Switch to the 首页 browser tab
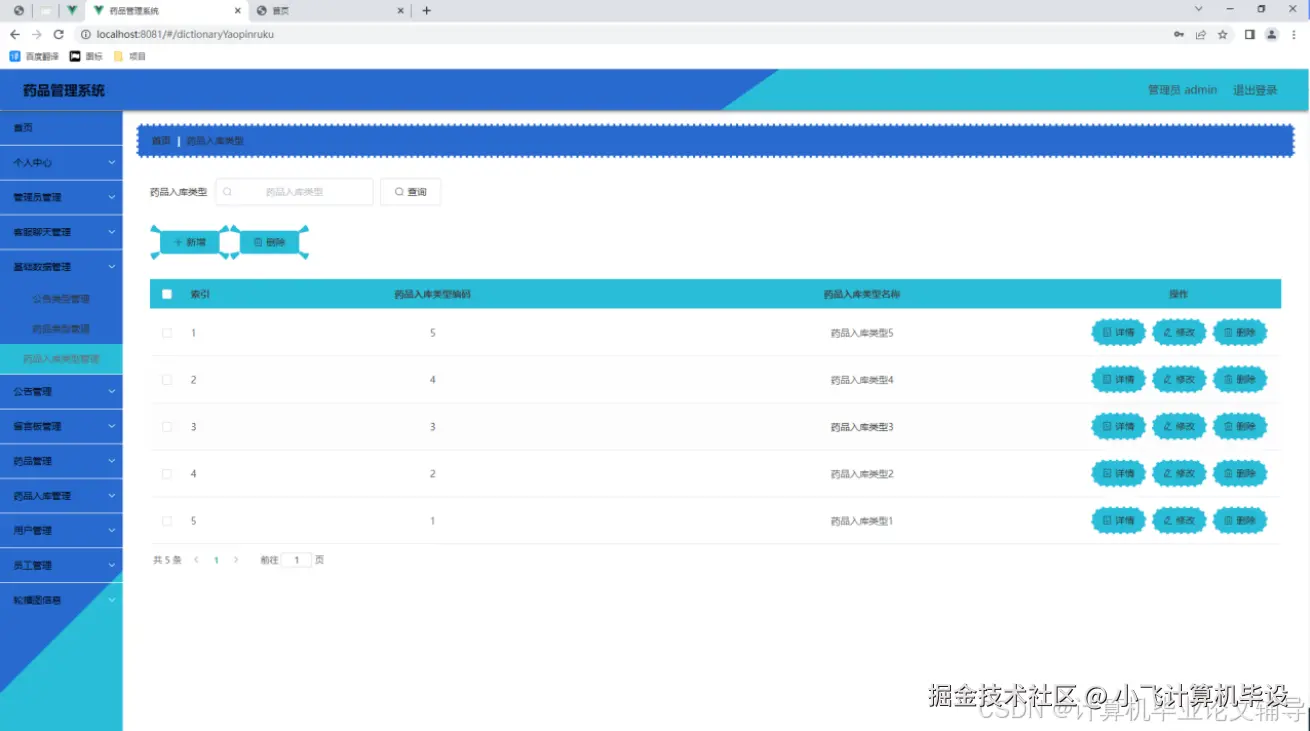The width and height of the screenshot is (1310, 731). tap(330, 10)
